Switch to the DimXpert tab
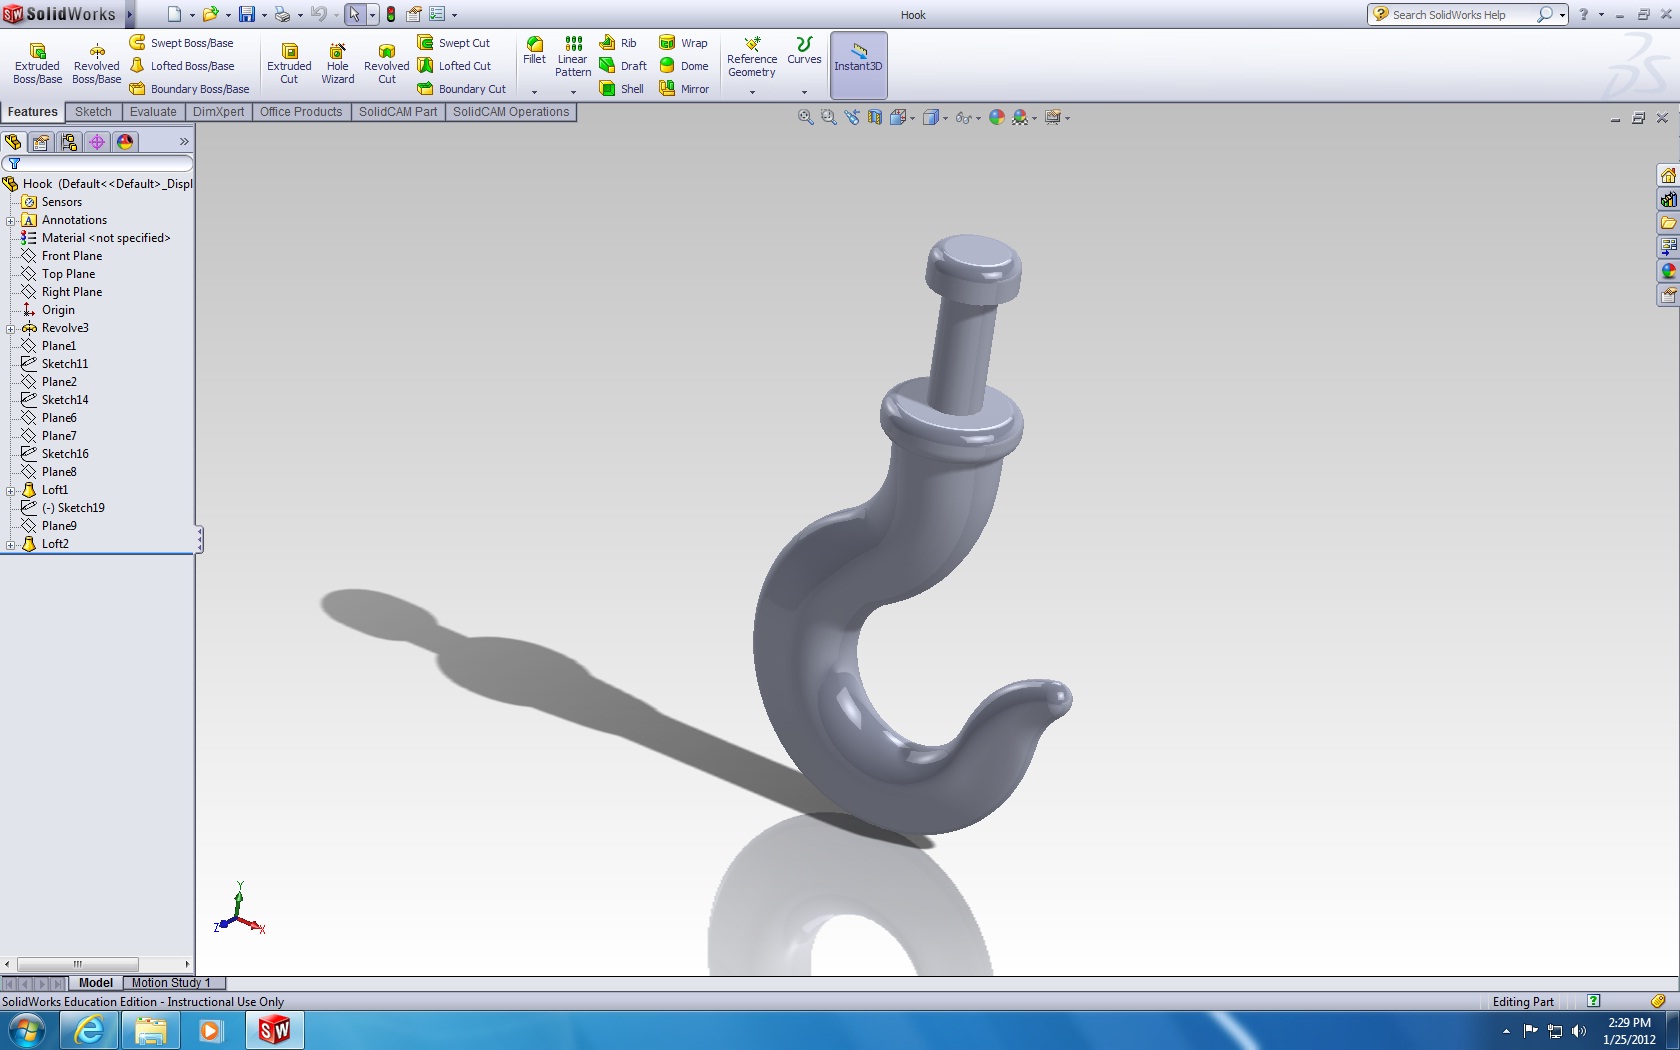Image resolution: width=1680 pixels, height=1050 pixels. coord(218,112)
